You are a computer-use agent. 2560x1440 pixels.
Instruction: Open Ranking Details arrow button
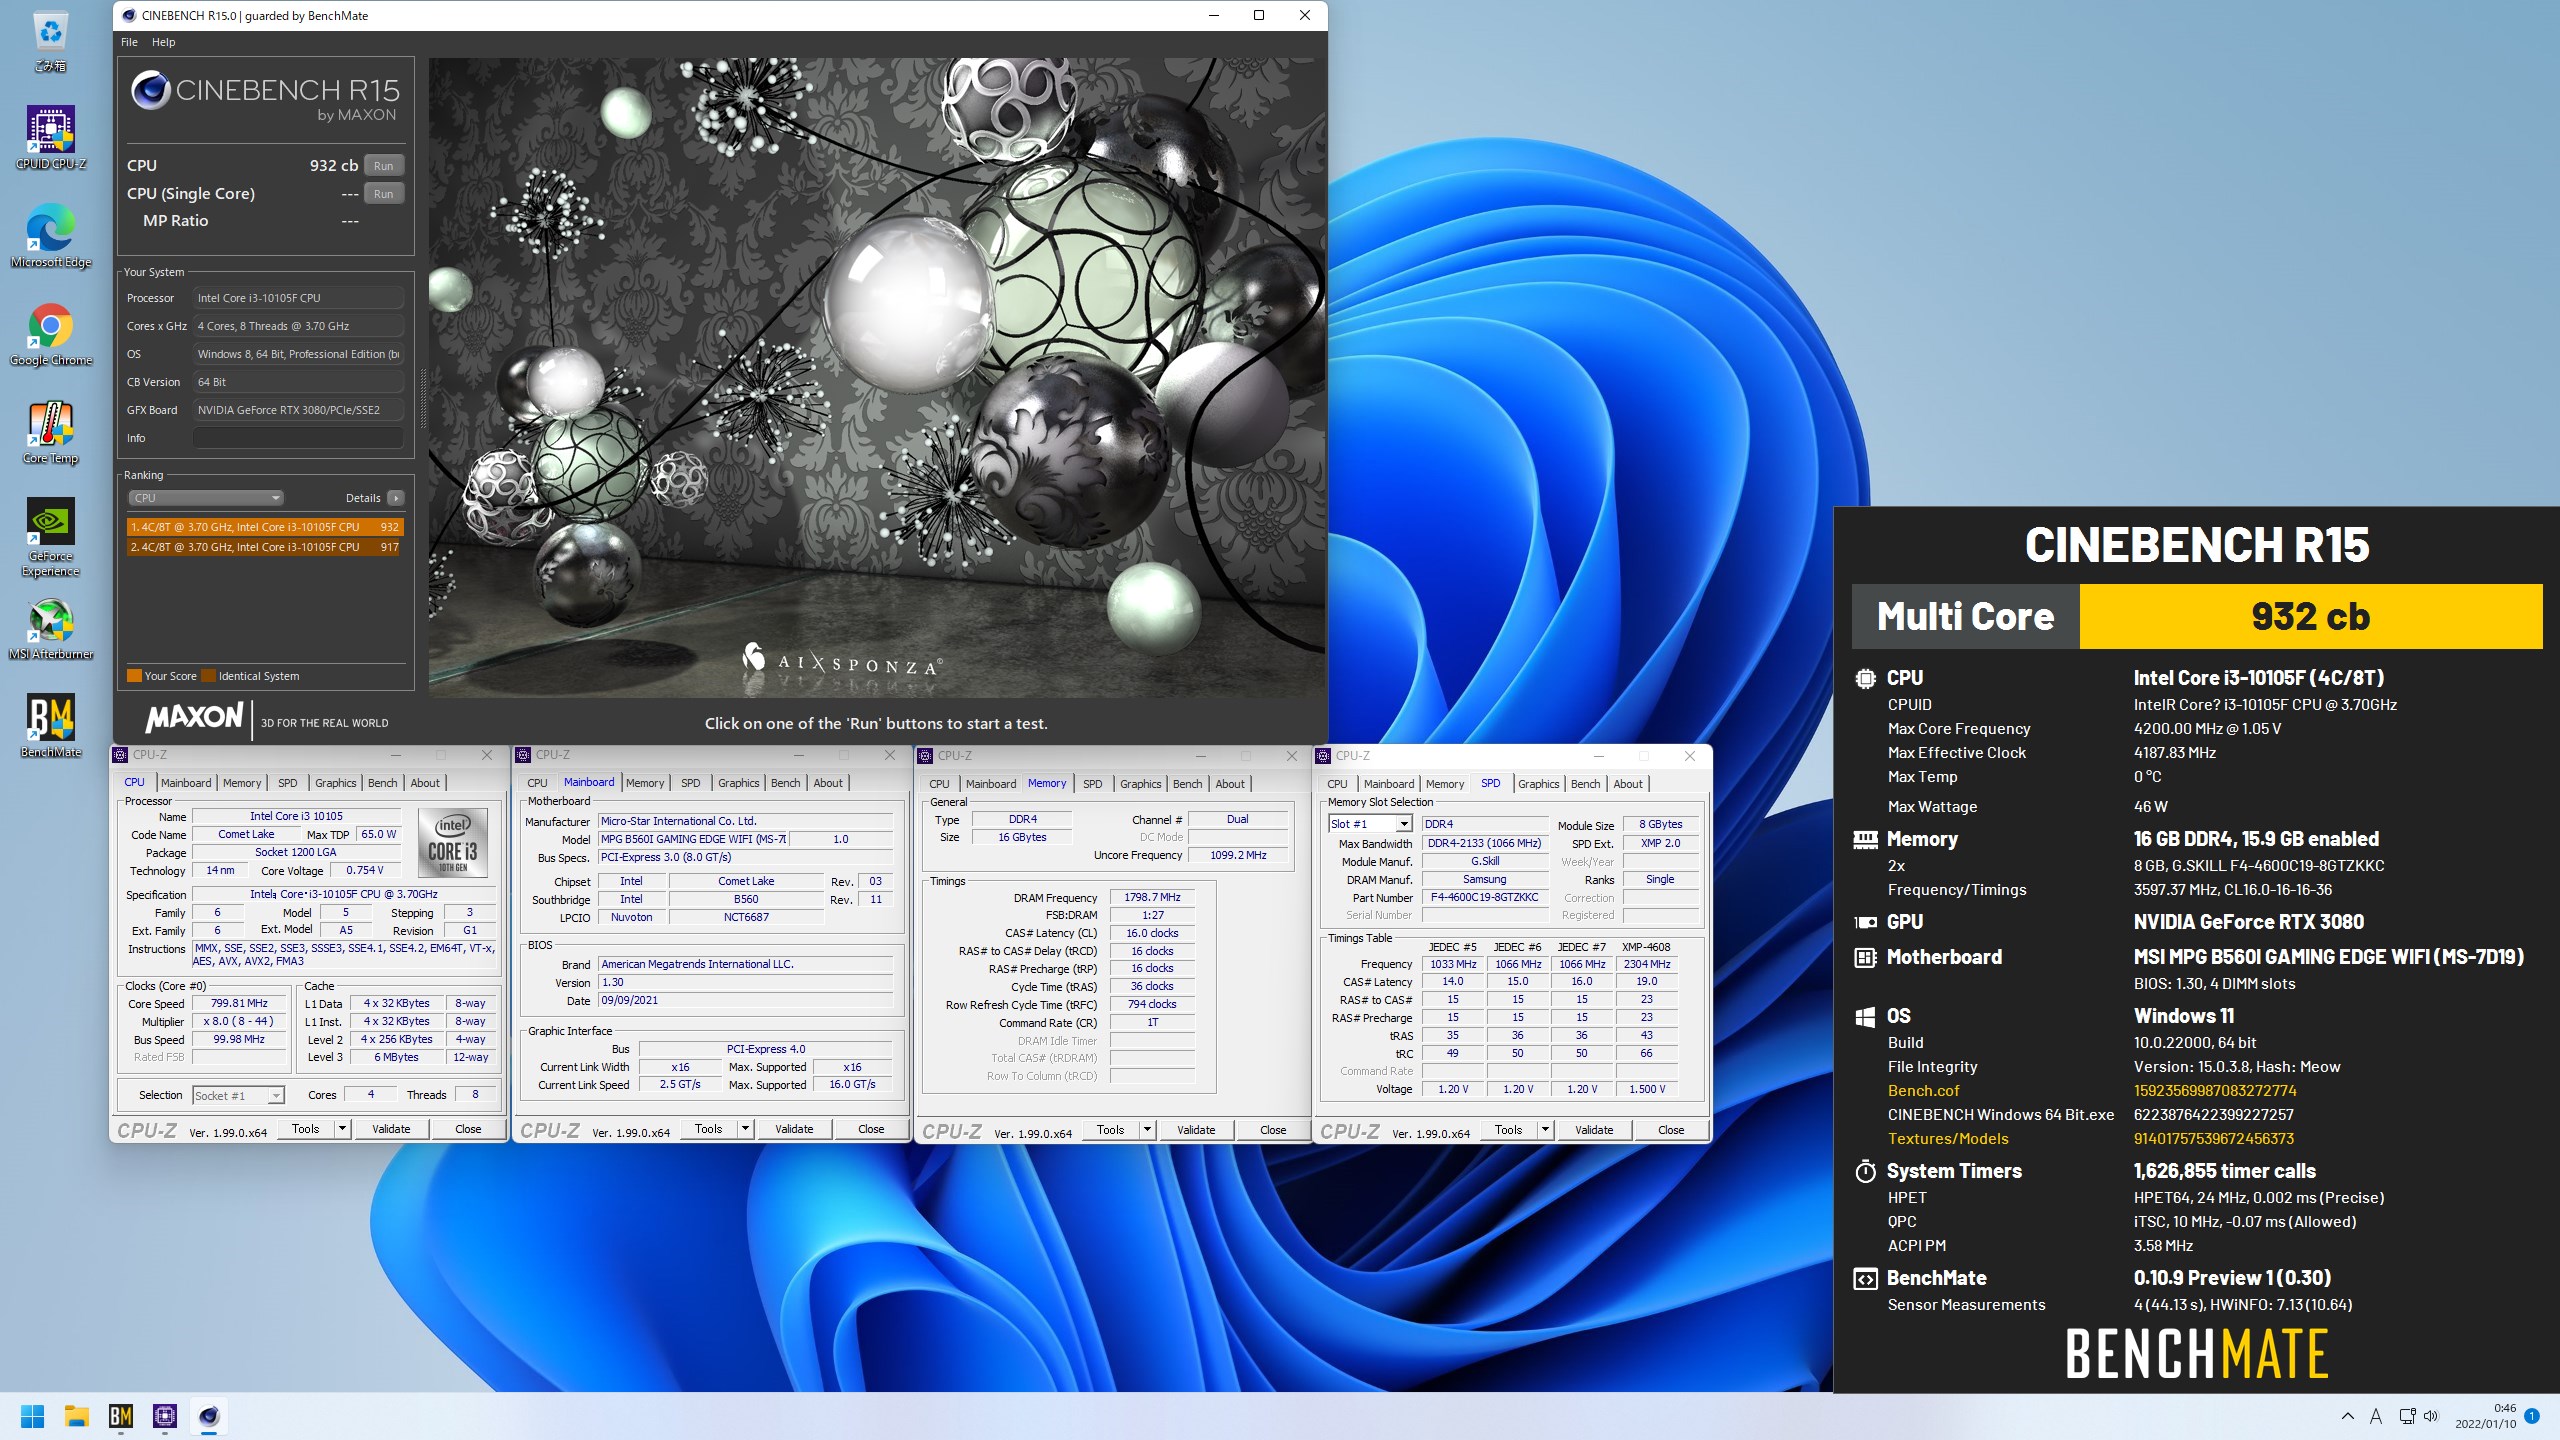[396, 498]
